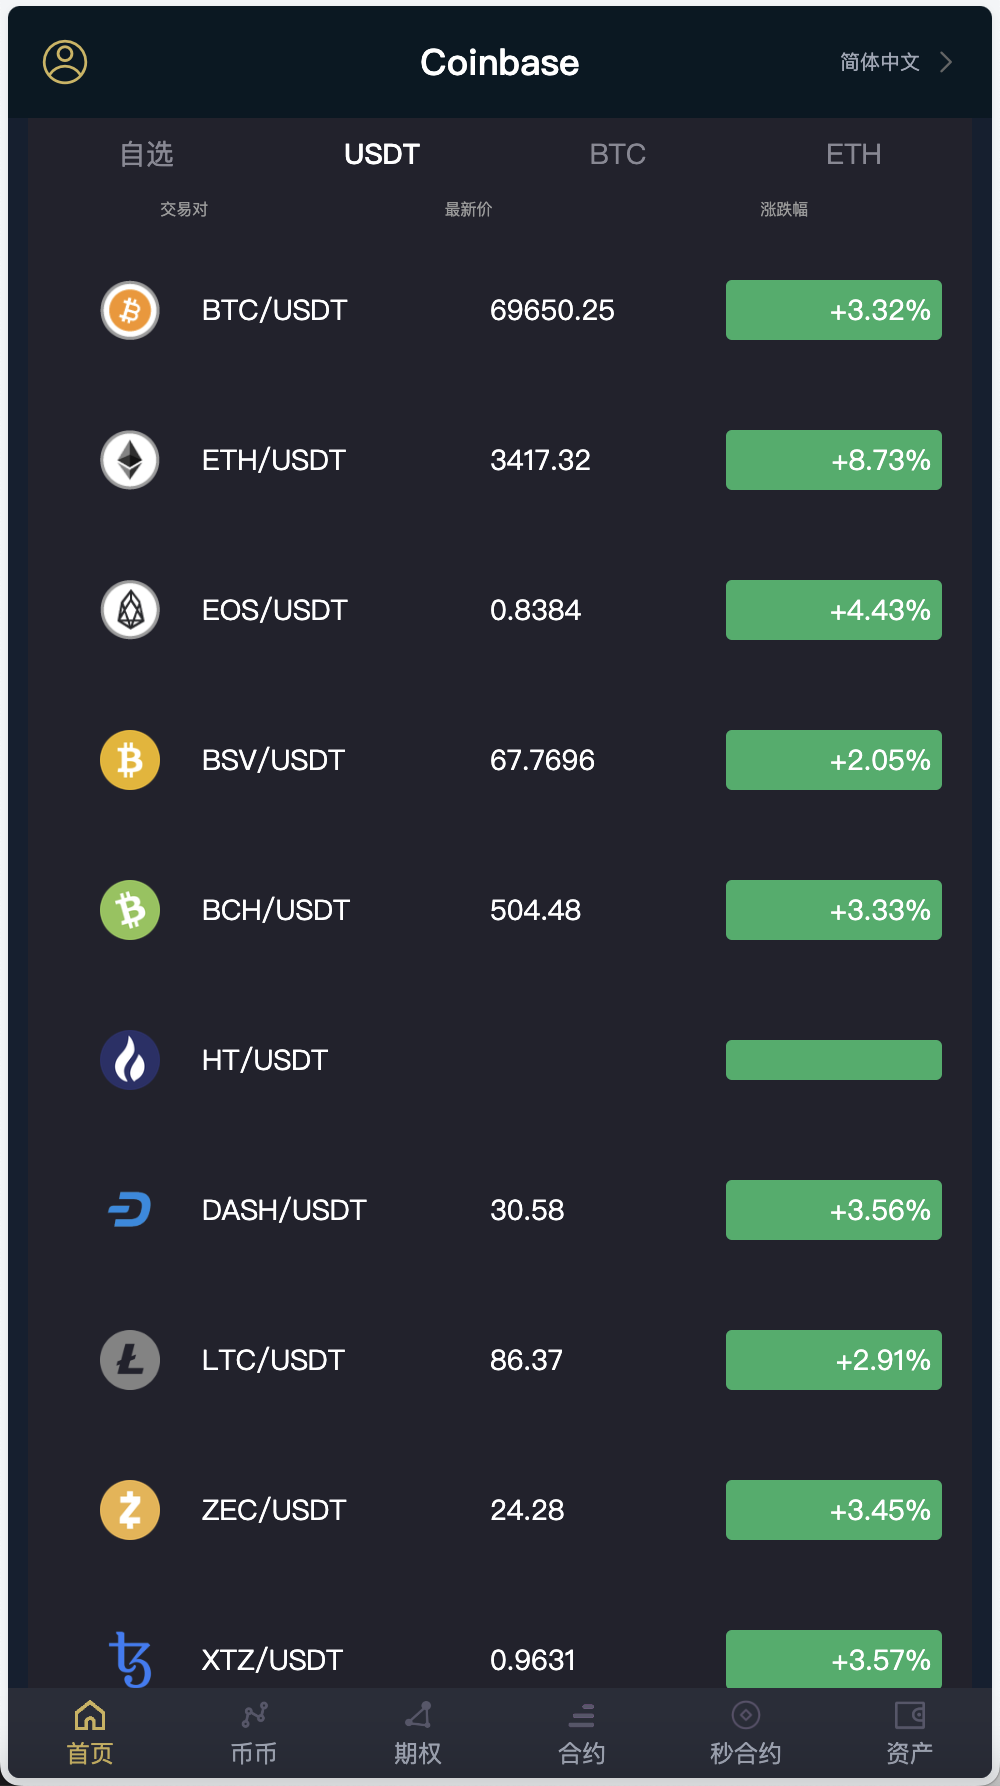Open the 简体中文 language selector
Image resolution: width=1000 pixels, height=1786 pixels.
tap(879, 62)
